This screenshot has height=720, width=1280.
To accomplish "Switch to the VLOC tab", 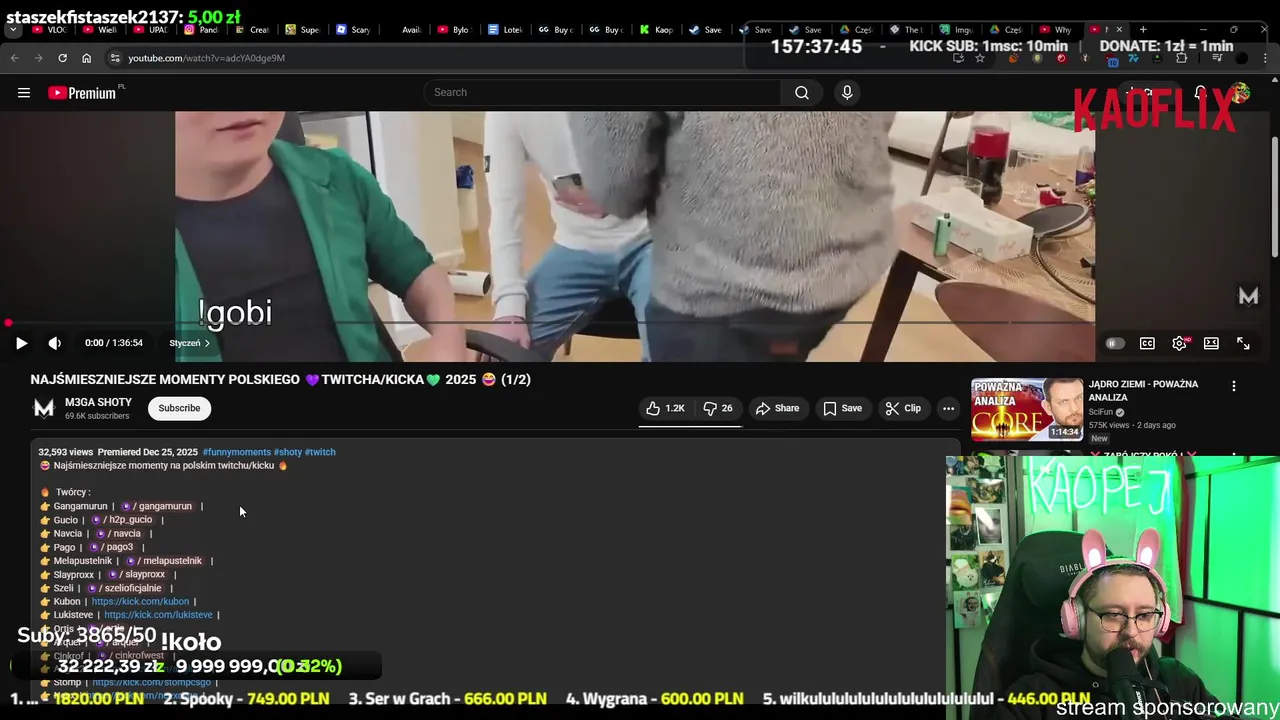I will 49,29.
